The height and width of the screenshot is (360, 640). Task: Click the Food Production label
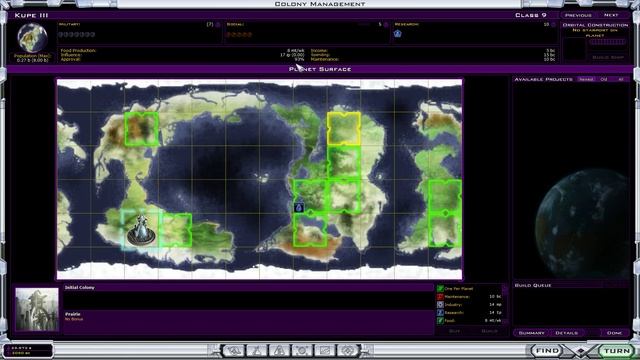coord(78,51)
